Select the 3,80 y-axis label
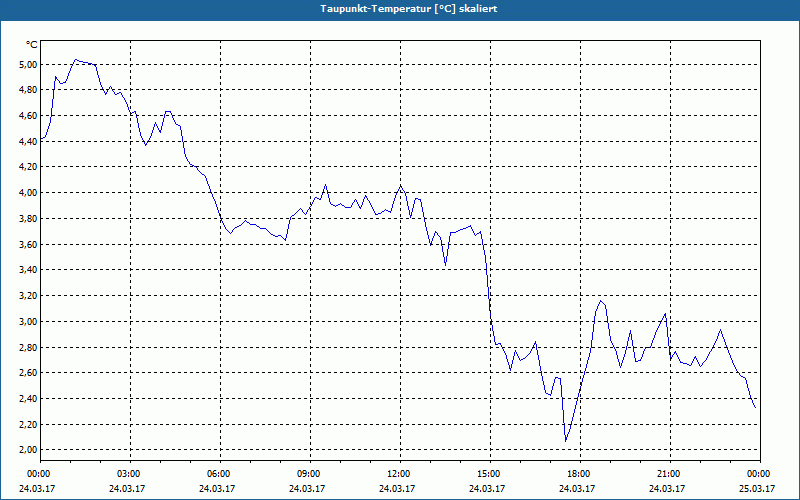Viewport: 800px width, 500px height. pyautogui.click(x=28, y=218)
